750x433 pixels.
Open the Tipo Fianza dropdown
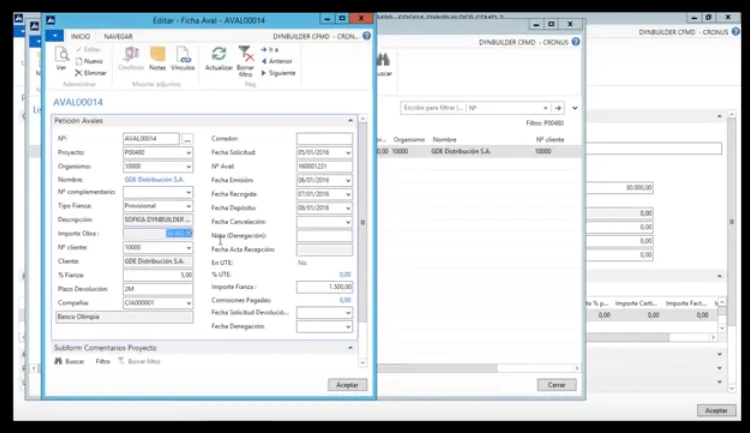point(188,206)
